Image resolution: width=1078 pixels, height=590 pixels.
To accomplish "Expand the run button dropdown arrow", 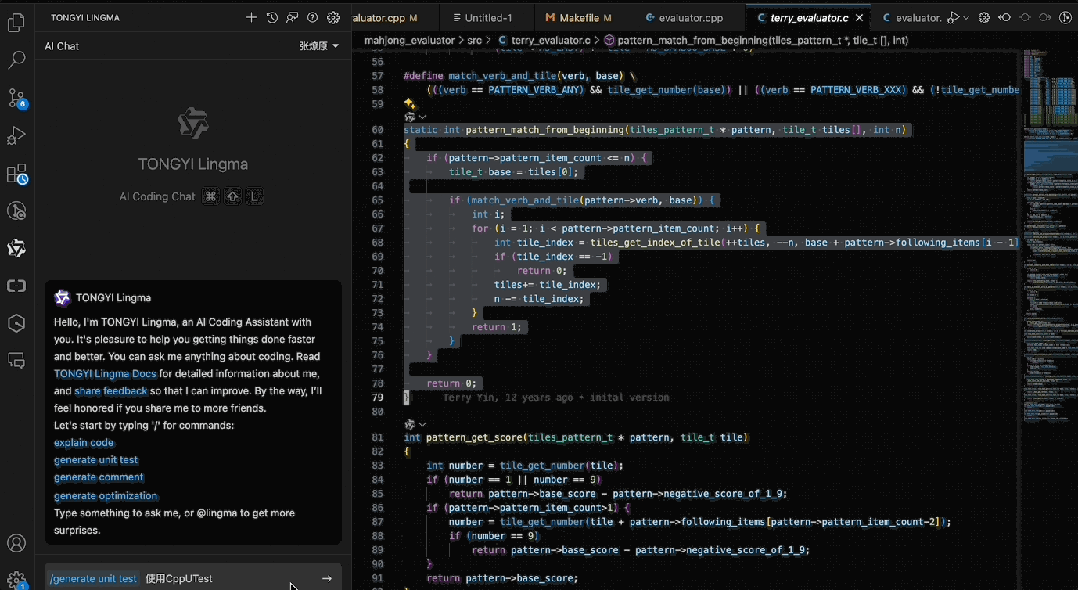I will 966,18.
